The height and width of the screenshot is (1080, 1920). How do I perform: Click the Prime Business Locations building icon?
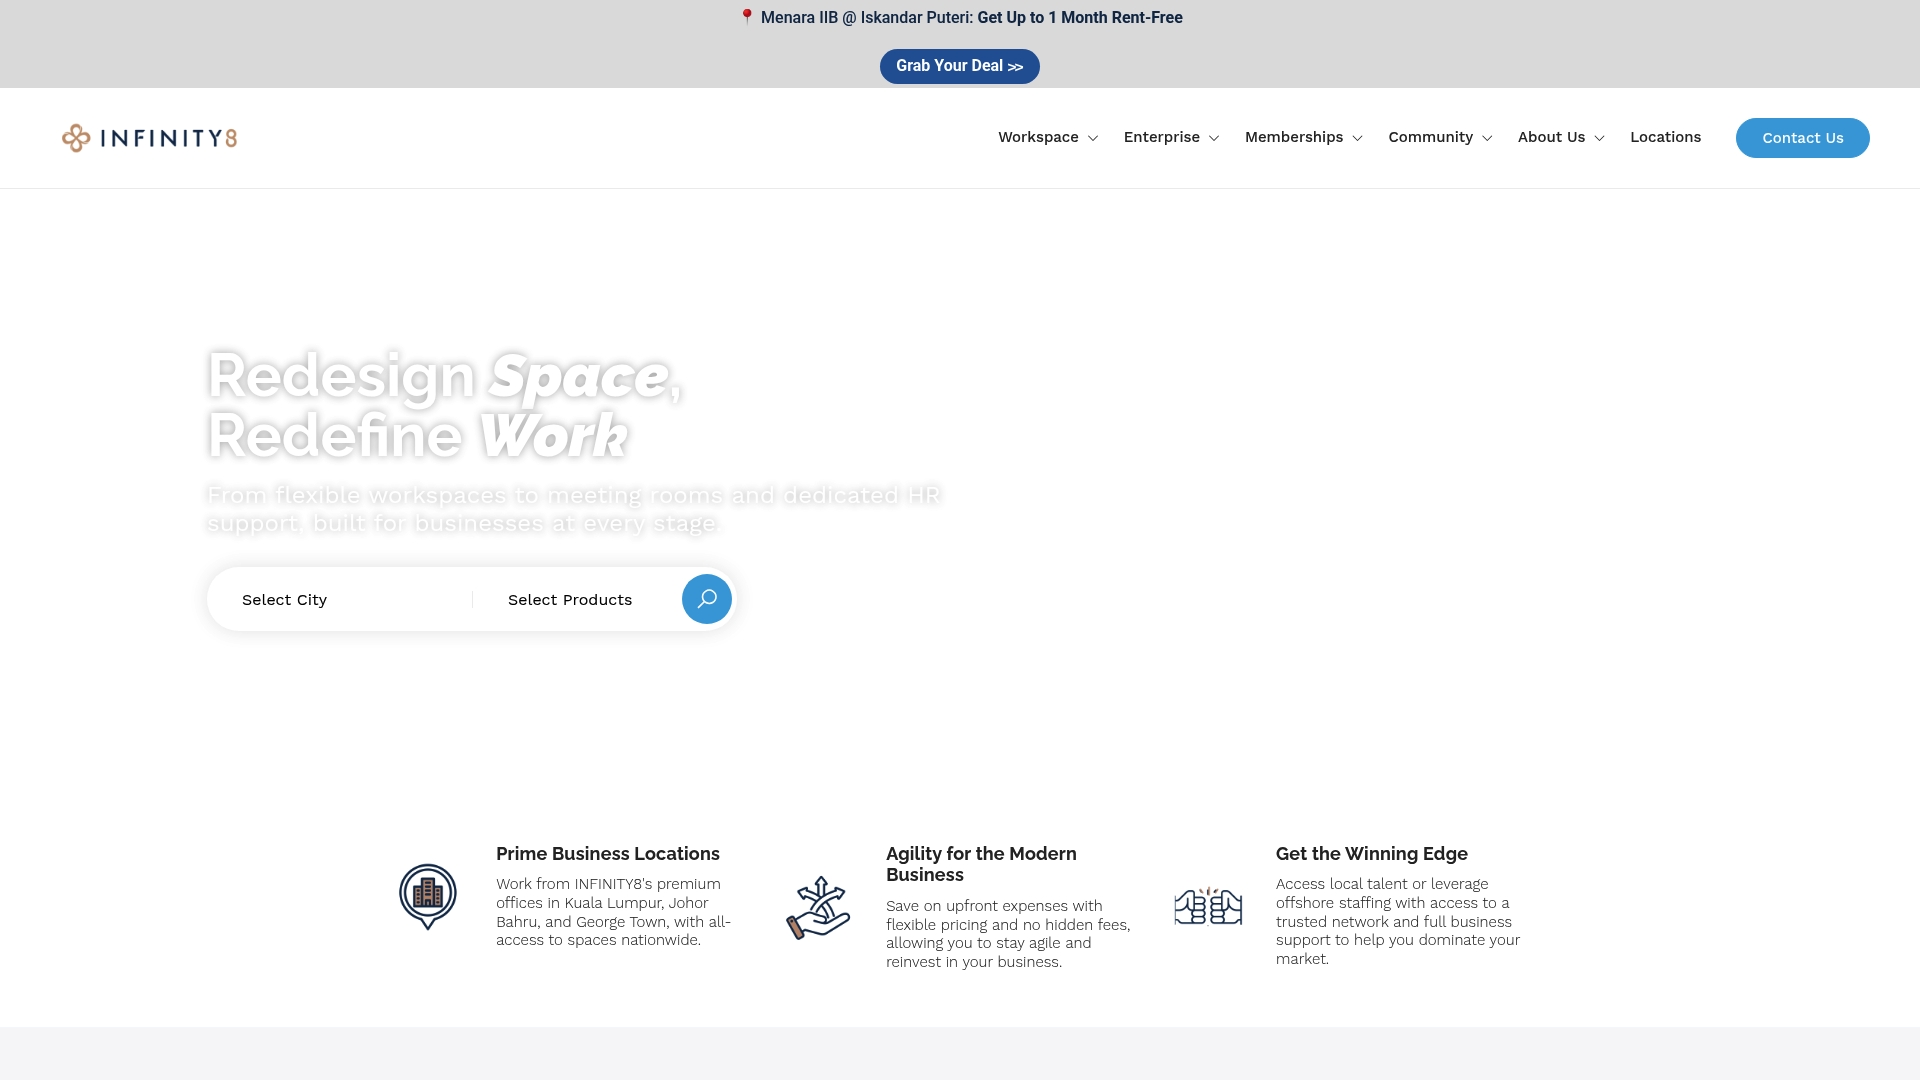click(428, 897)
